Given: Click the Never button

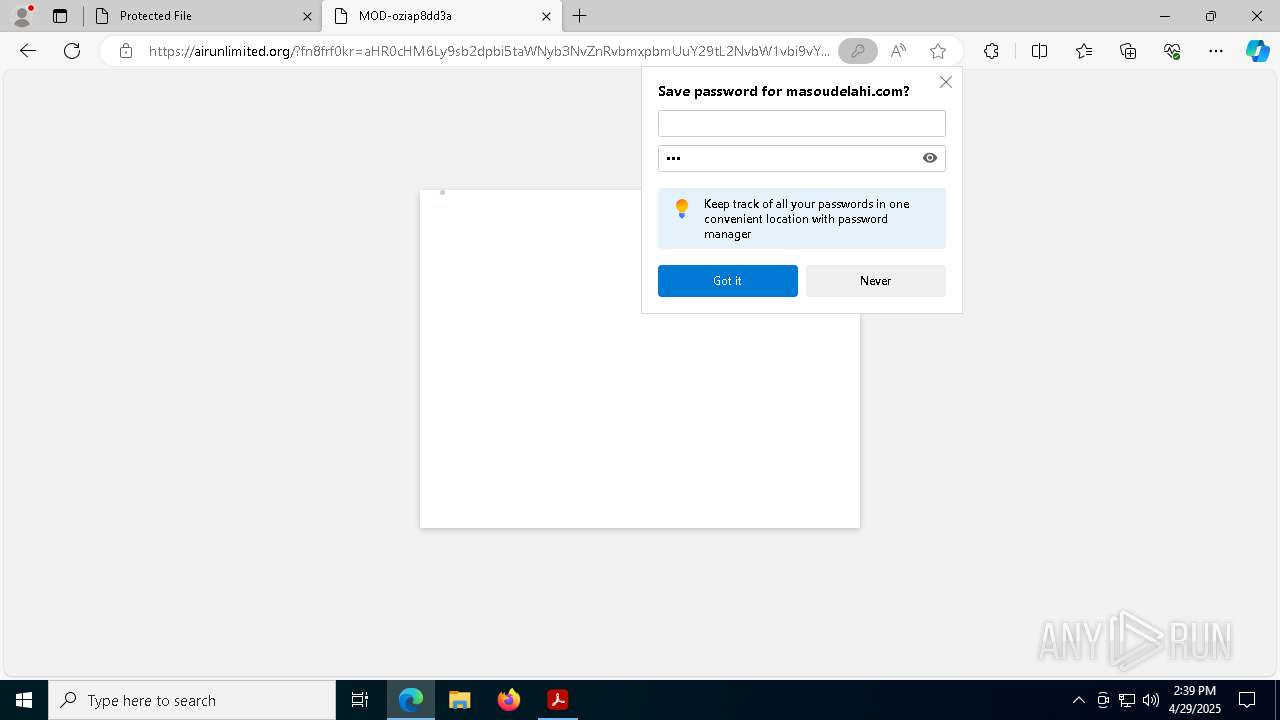Looking at the screenshot, I should [x=876, y=281].
